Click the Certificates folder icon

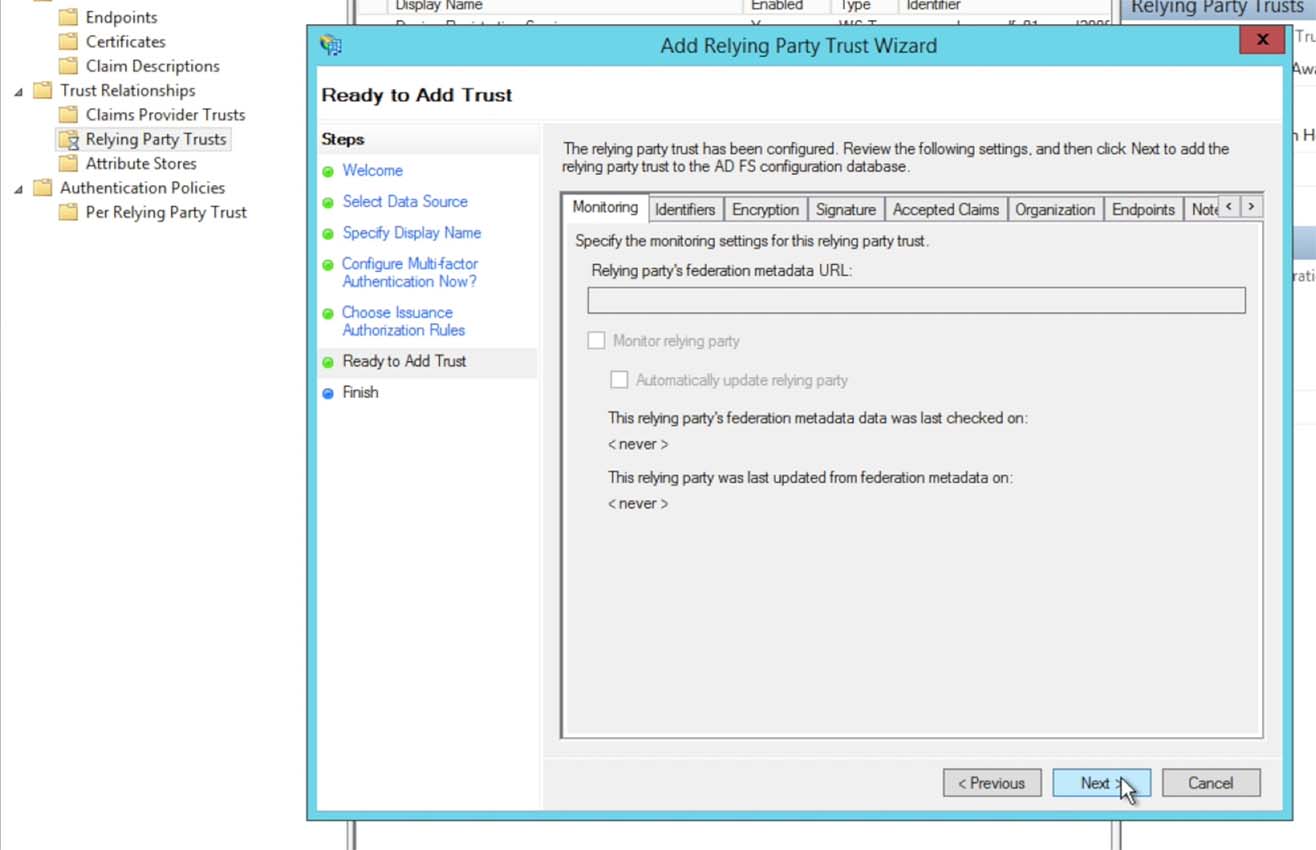(x=68, y=42)
